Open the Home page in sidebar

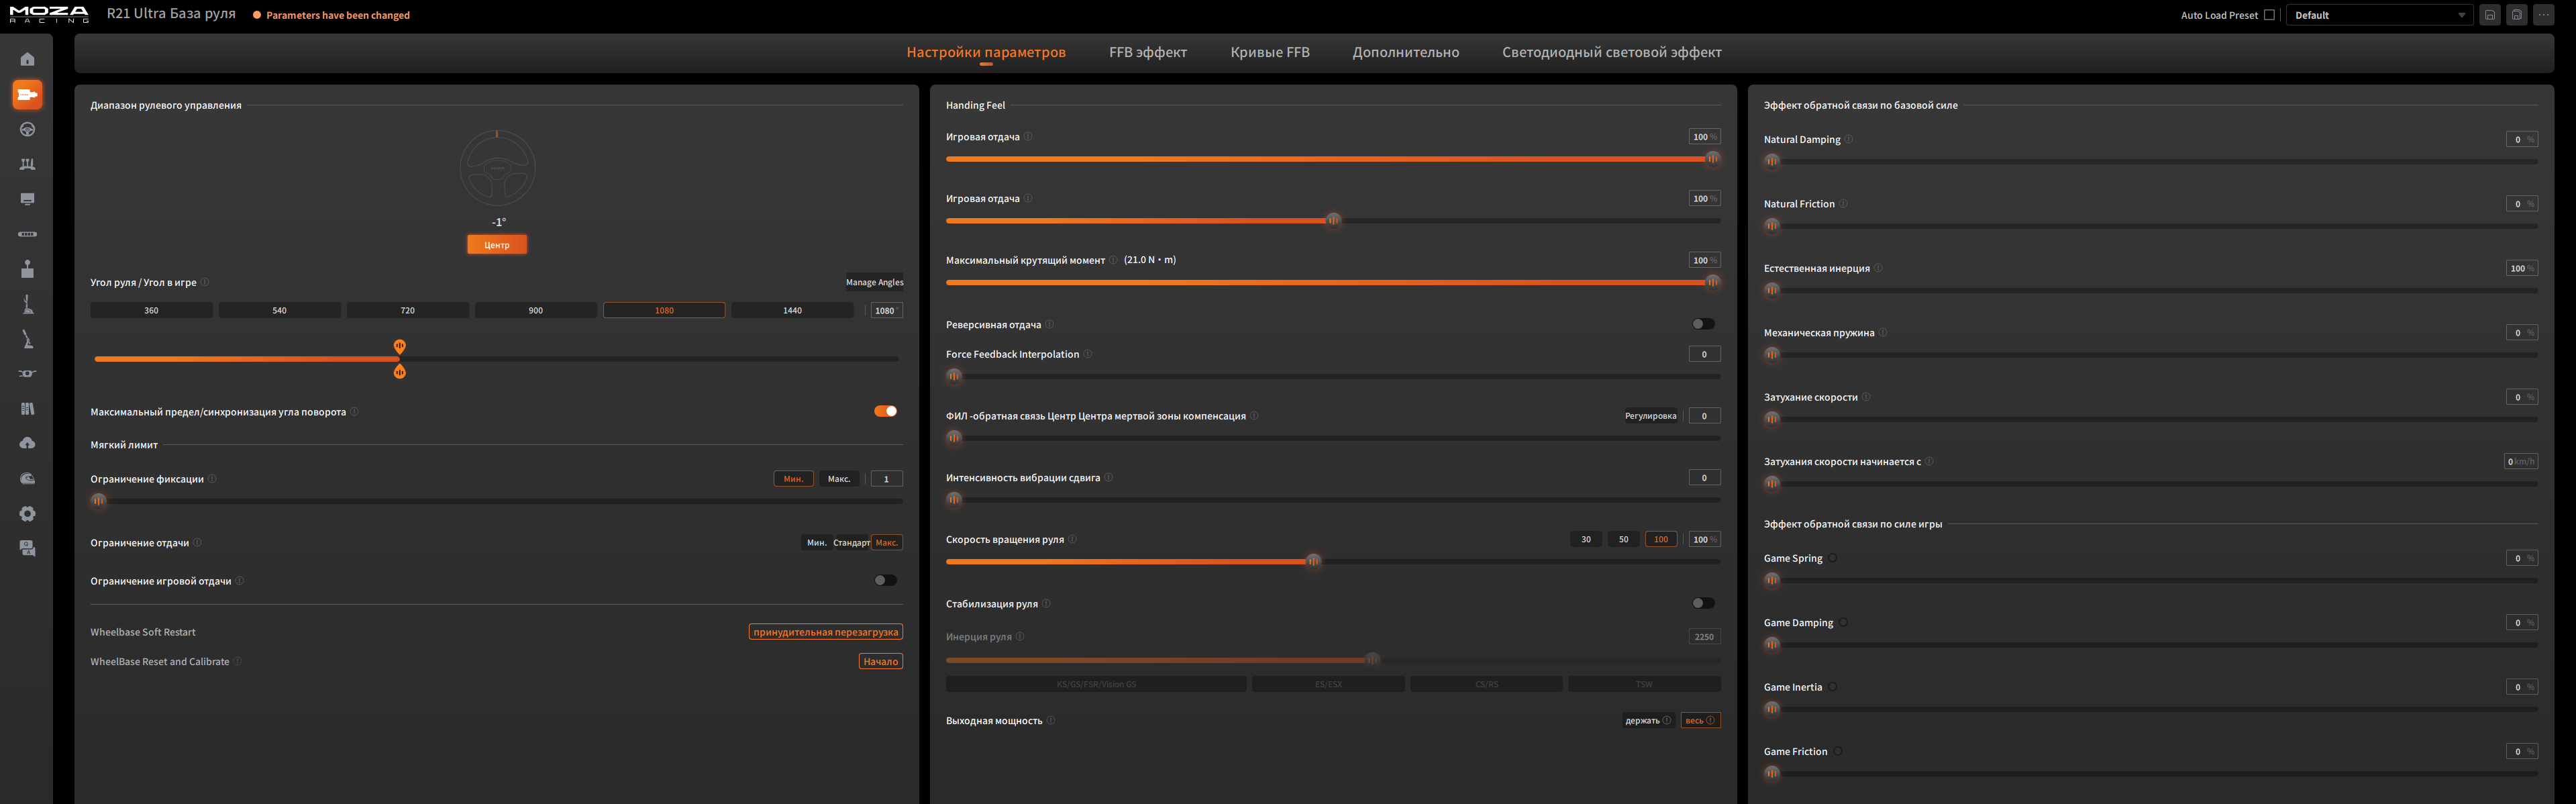[x=27, y=59]
